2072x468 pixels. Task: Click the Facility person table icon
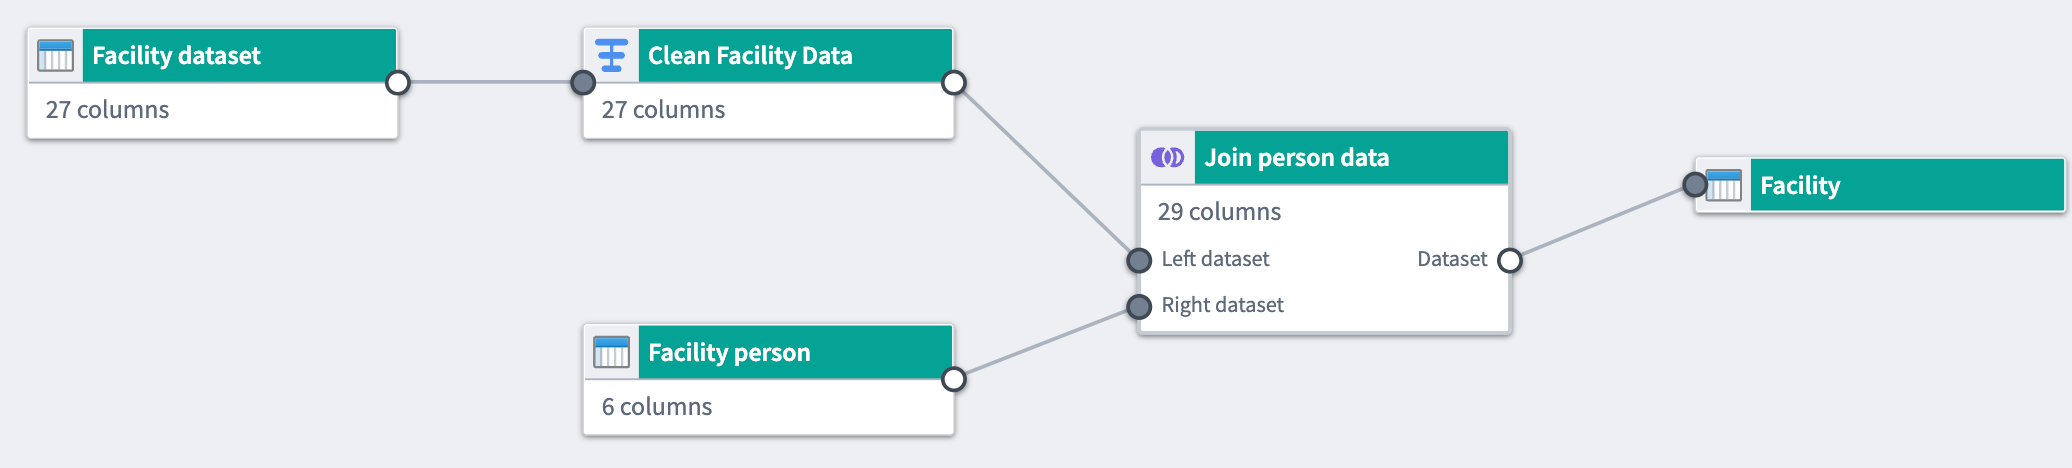(x=611, y=352)
